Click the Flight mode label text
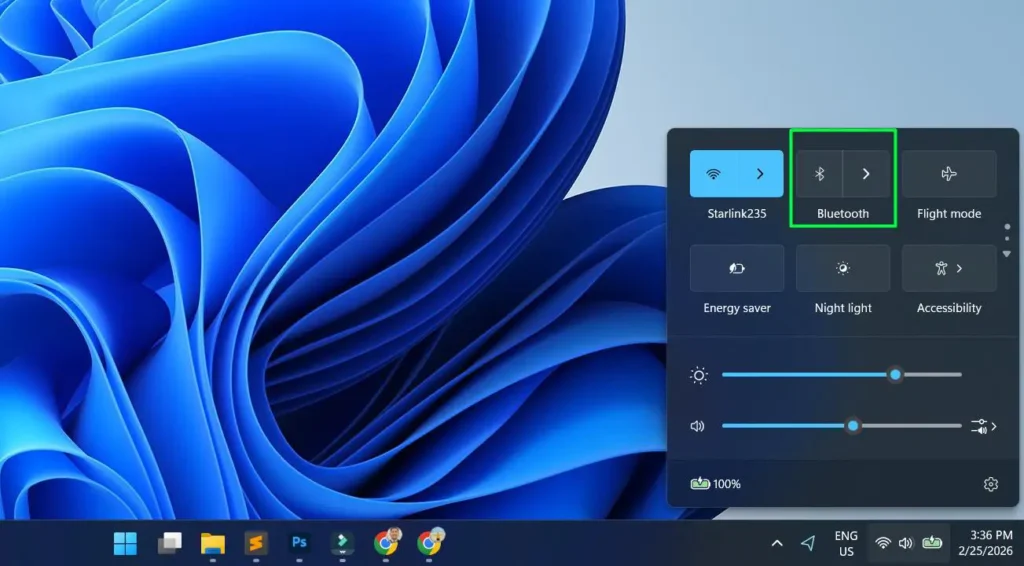1024x566 pixels. (x=949, y=214)
